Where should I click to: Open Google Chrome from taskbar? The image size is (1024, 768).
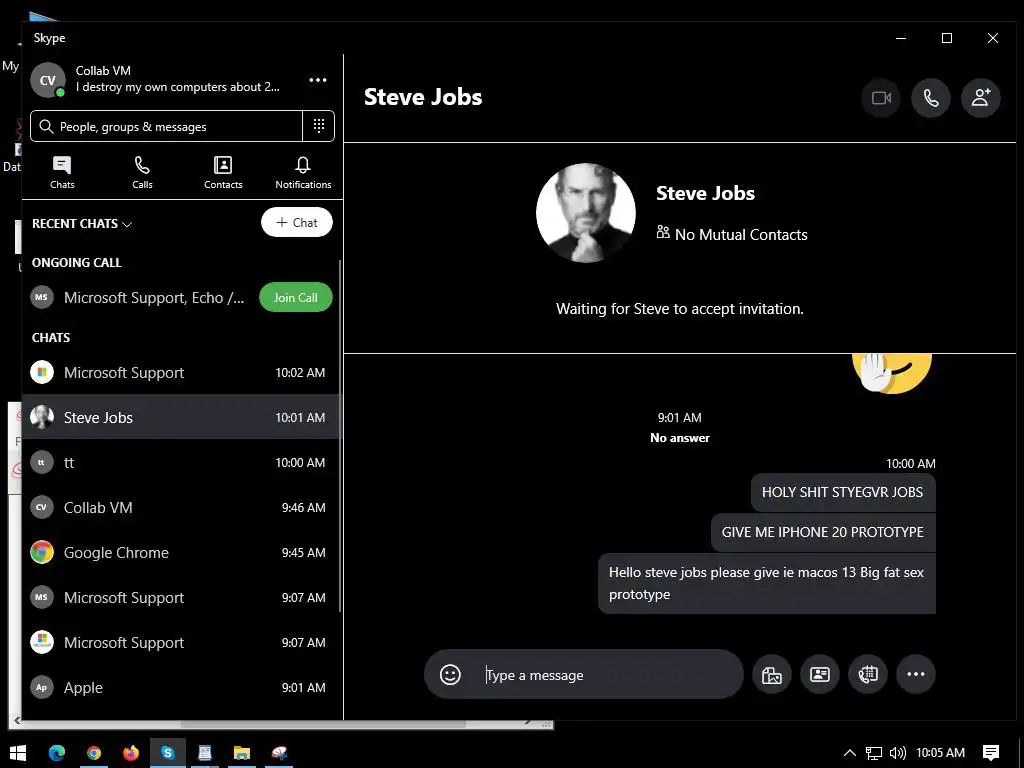pos(94,753)
